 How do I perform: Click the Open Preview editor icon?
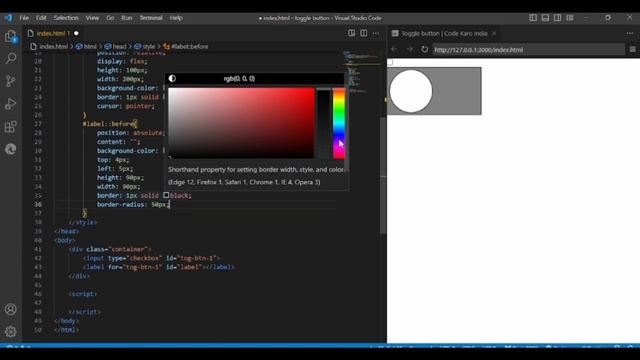pyautogui.click(x=351, y=33)
